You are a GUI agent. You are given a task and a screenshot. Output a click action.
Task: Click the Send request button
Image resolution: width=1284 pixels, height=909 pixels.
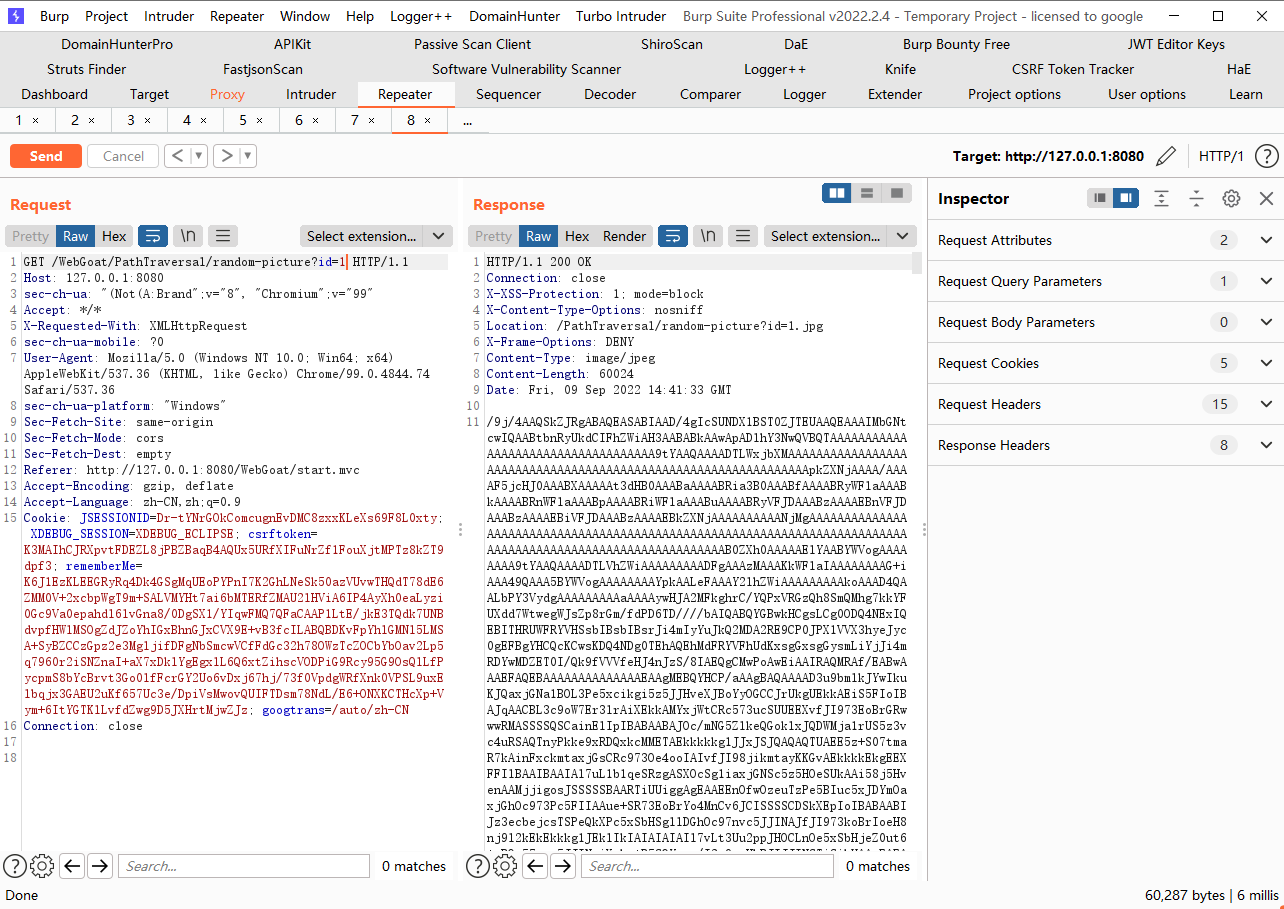coord(46,156)
